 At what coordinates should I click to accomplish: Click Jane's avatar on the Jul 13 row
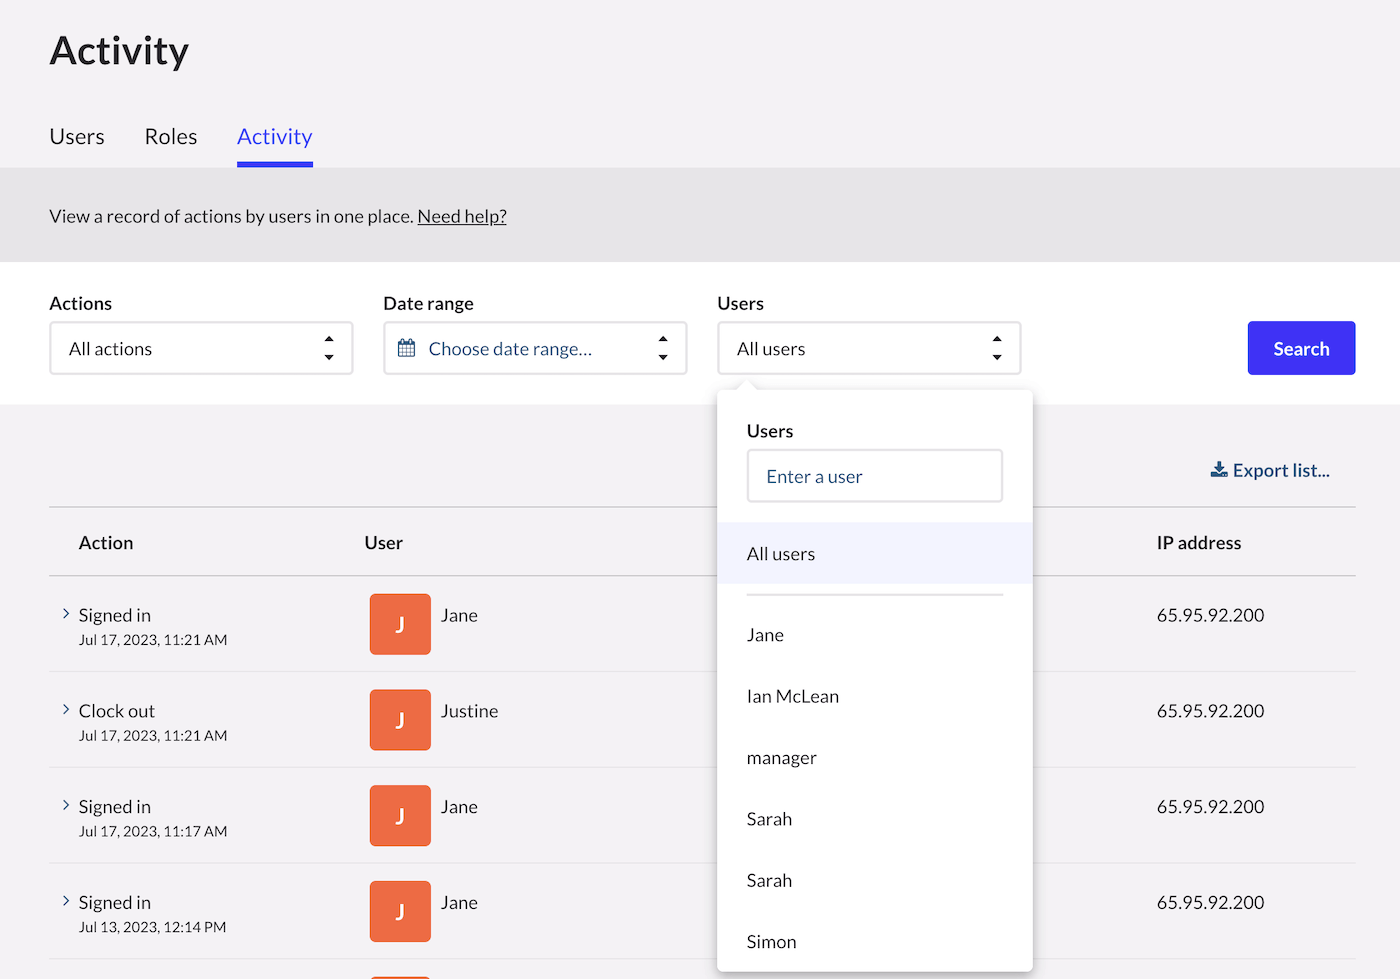tap(400, 912)
